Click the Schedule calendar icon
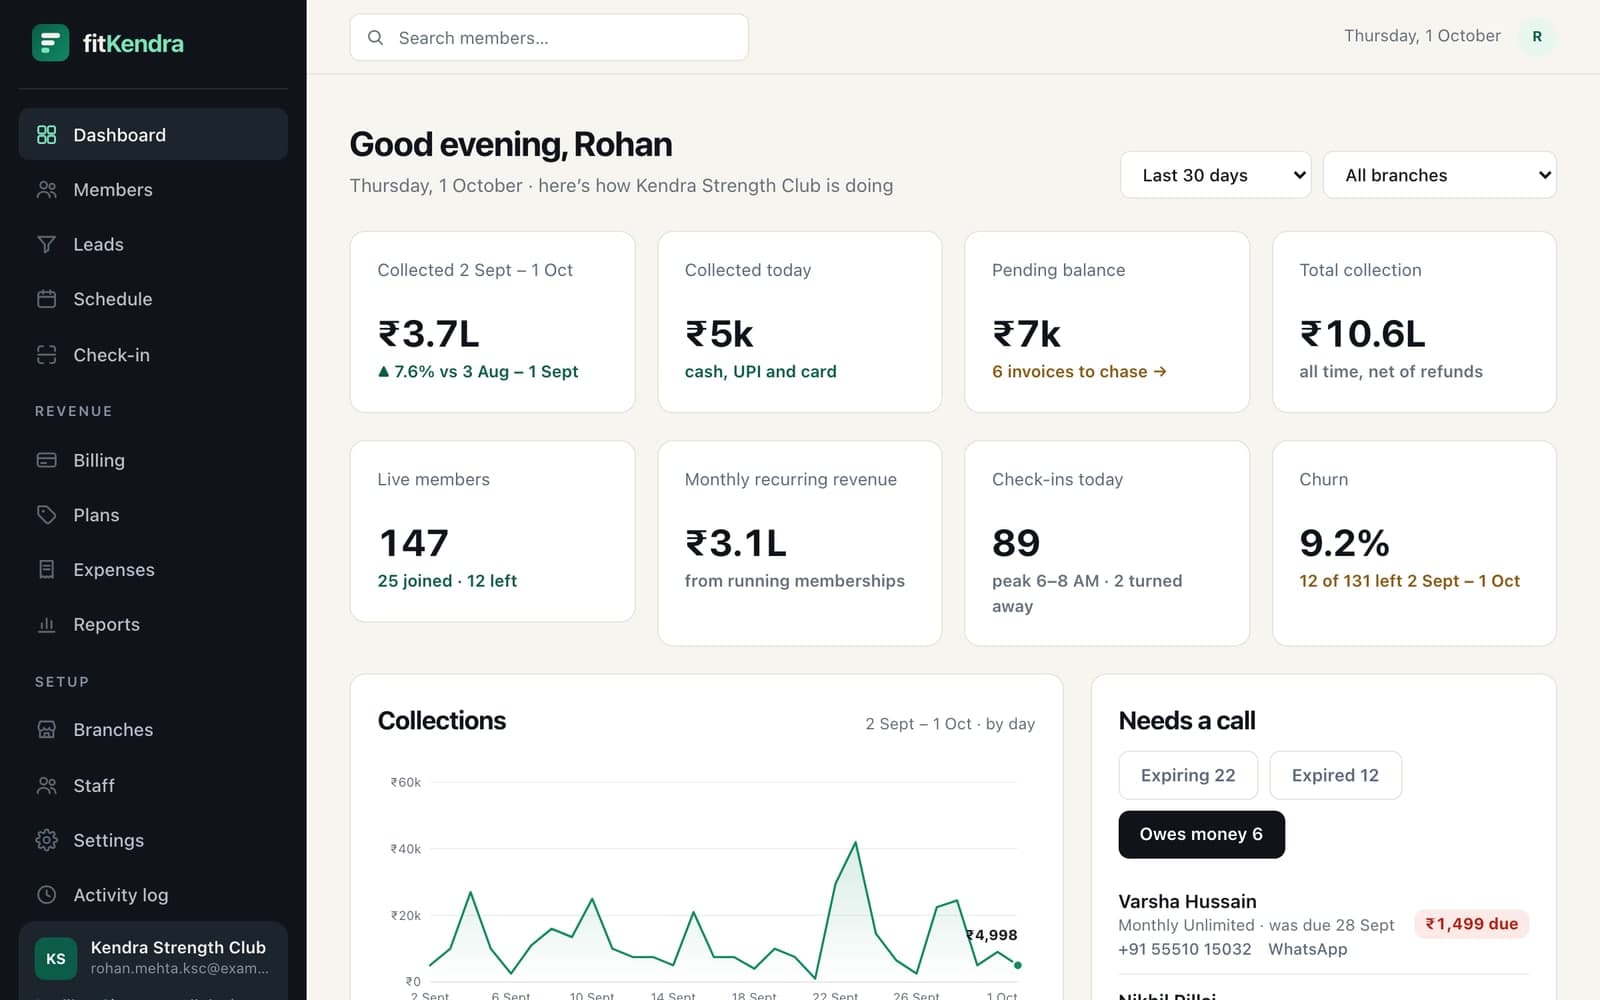Viewport: 1600px width, 1000px height. (x=46, y=299)
